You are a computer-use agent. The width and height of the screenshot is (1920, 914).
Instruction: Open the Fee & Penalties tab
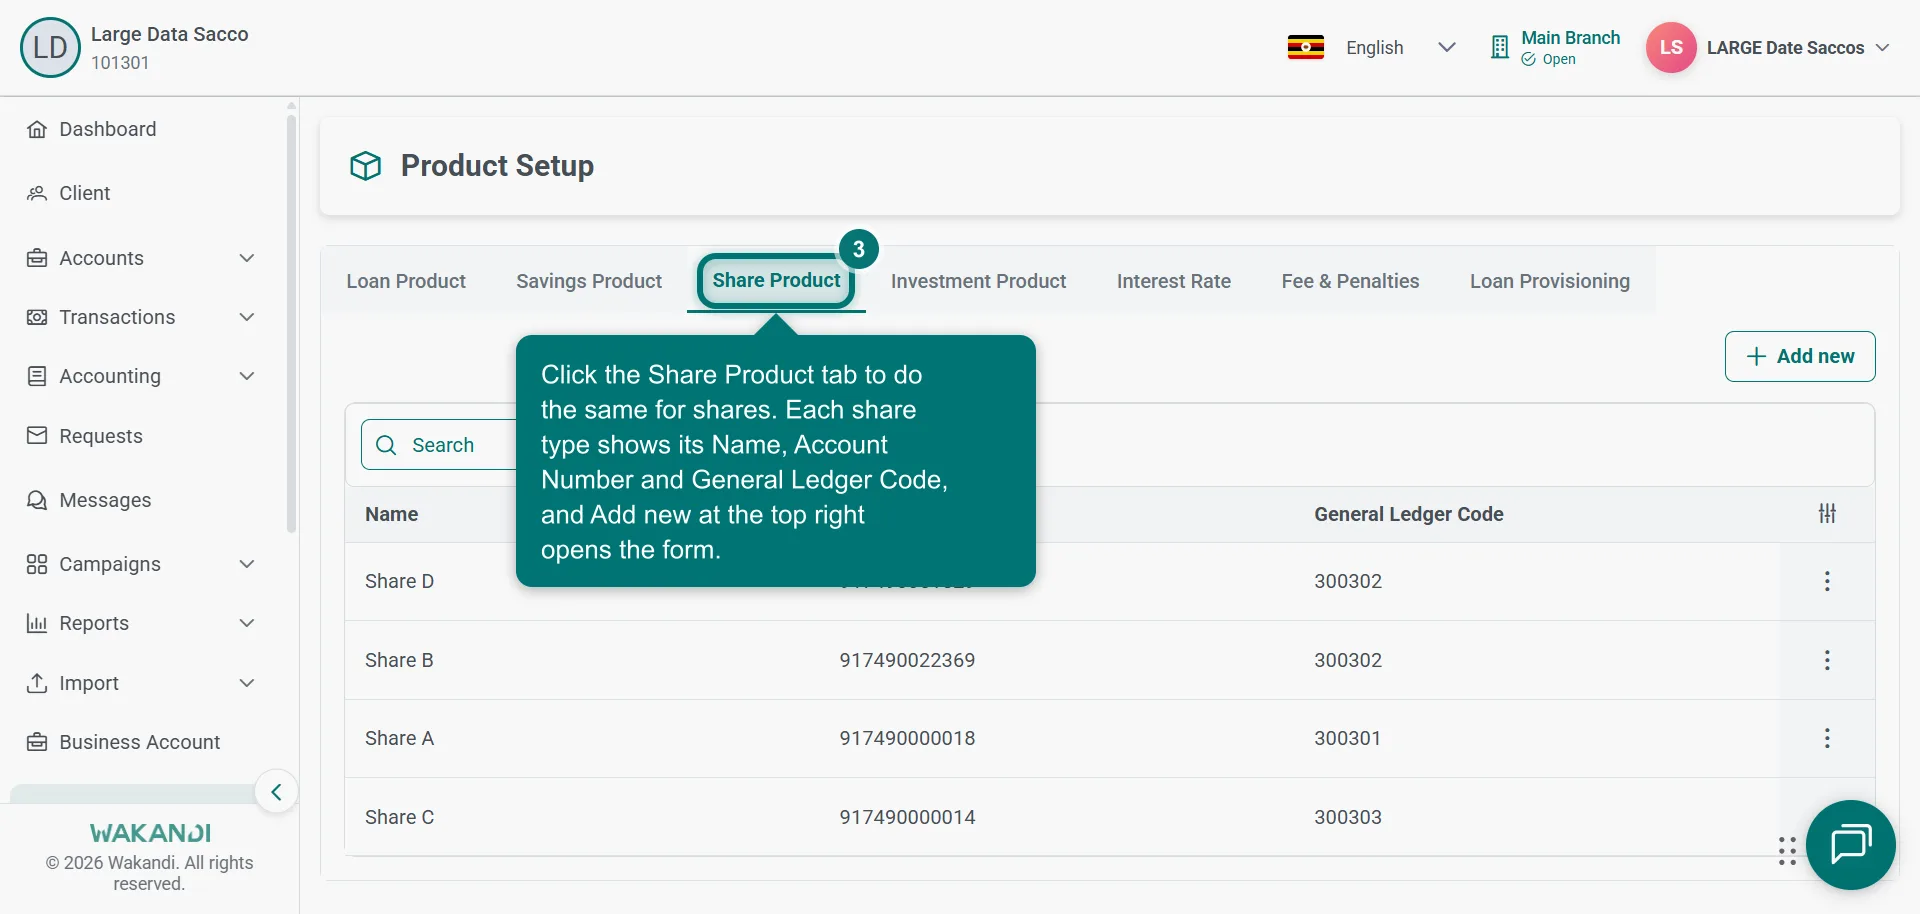1350,281
